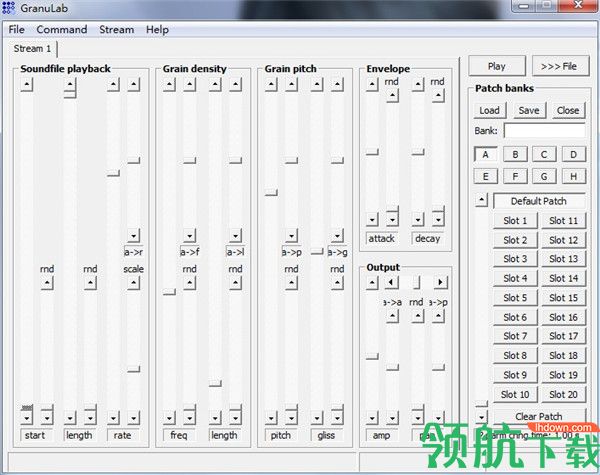The height and width of the screenshot is (475, 600).
Task: Click up arrow of envelope decay slider
Action: [x=418, y=84]
